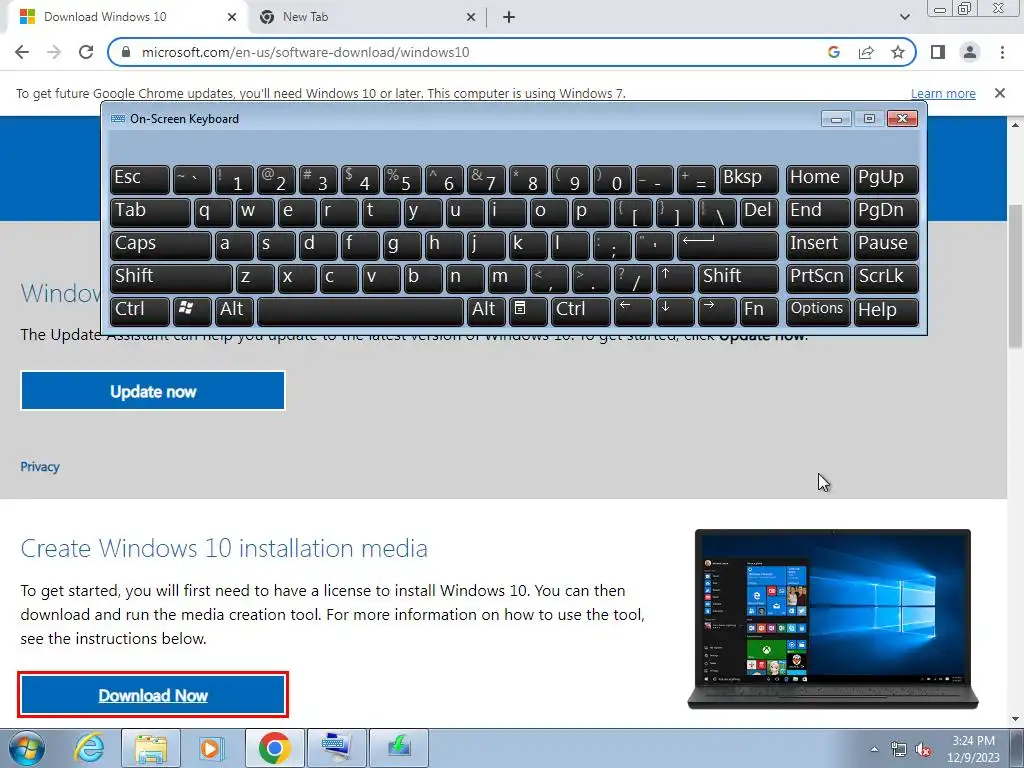The height and width of the screenshot is (768, 1024).
Task: Click the Bksp key on On-Screen Keyboard
Action: click(748, 180)
